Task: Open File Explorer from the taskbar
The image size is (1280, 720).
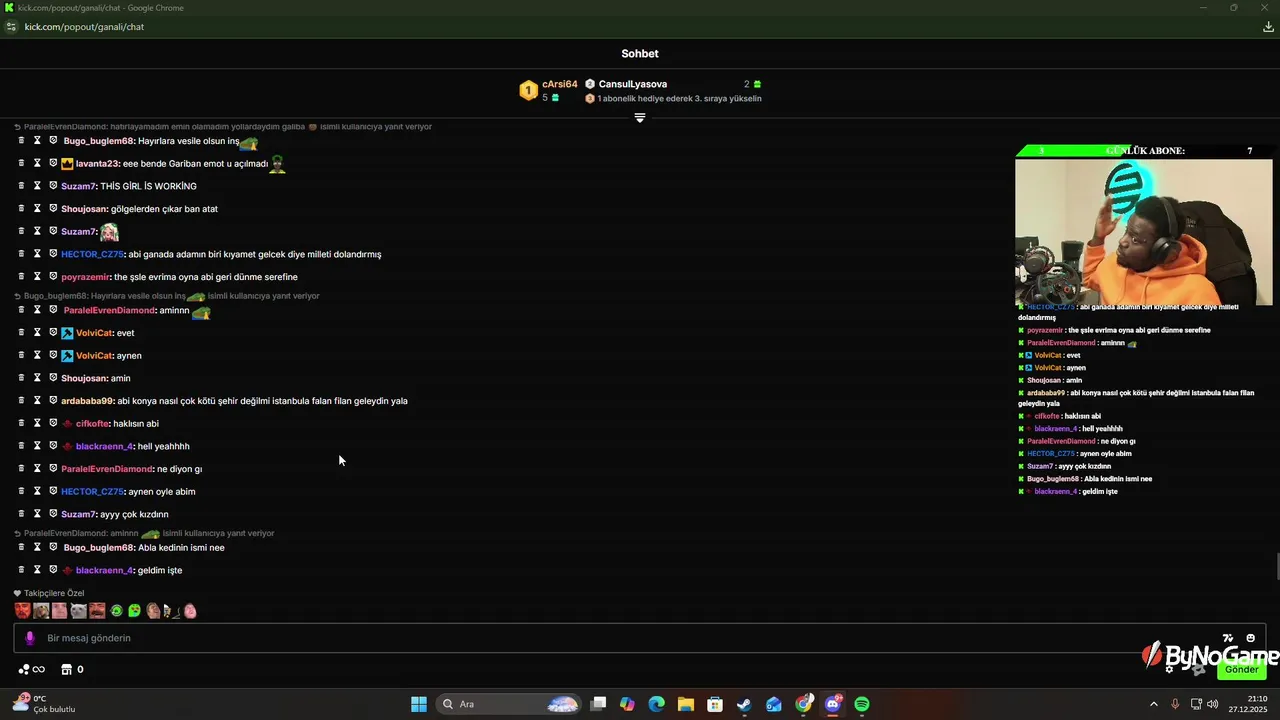Action: (x=685, y=704)
